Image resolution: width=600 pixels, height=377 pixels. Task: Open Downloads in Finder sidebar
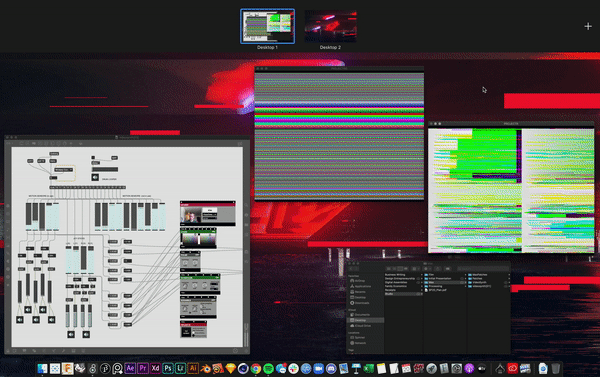coord(360,303)
